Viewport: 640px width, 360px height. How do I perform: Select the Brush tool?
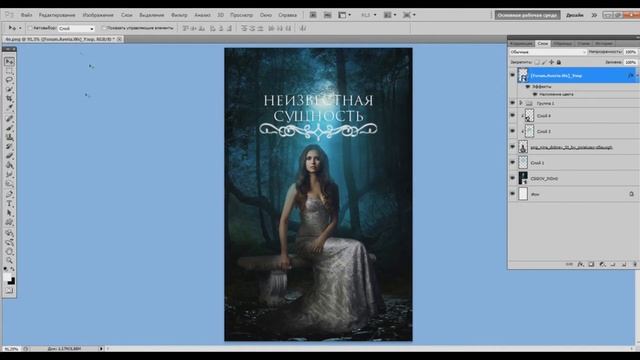(x=9, y=128)
